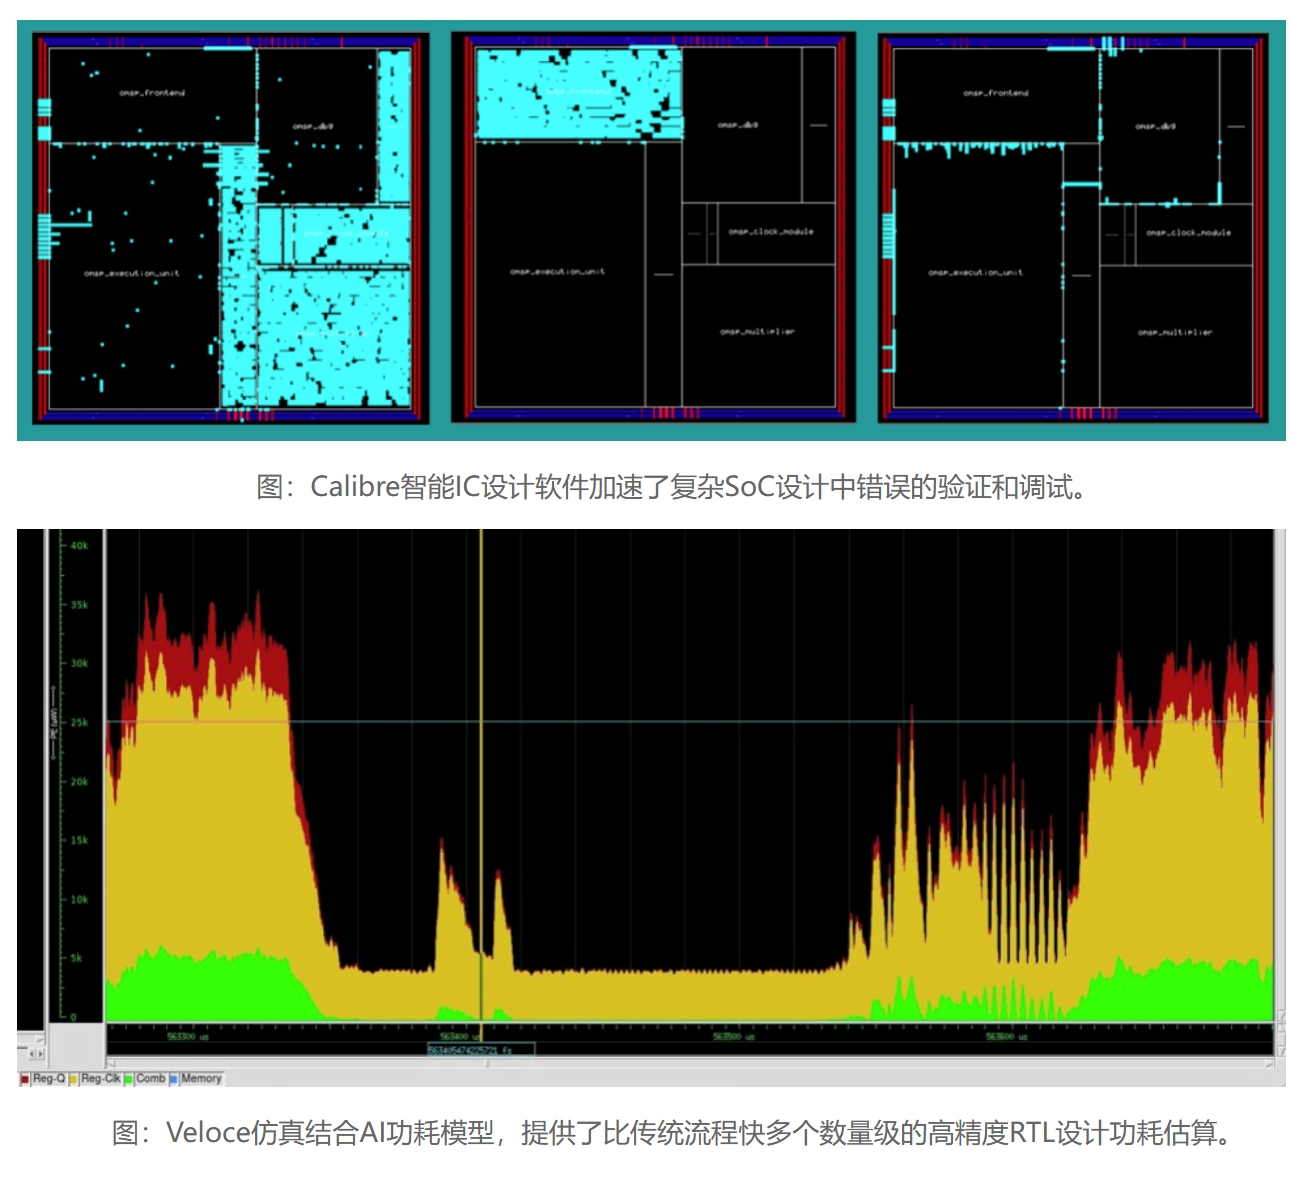Click the 563300 us timeline tick label
The height and width of the screenshot is (1177, 1293).
pos(187,1037)
